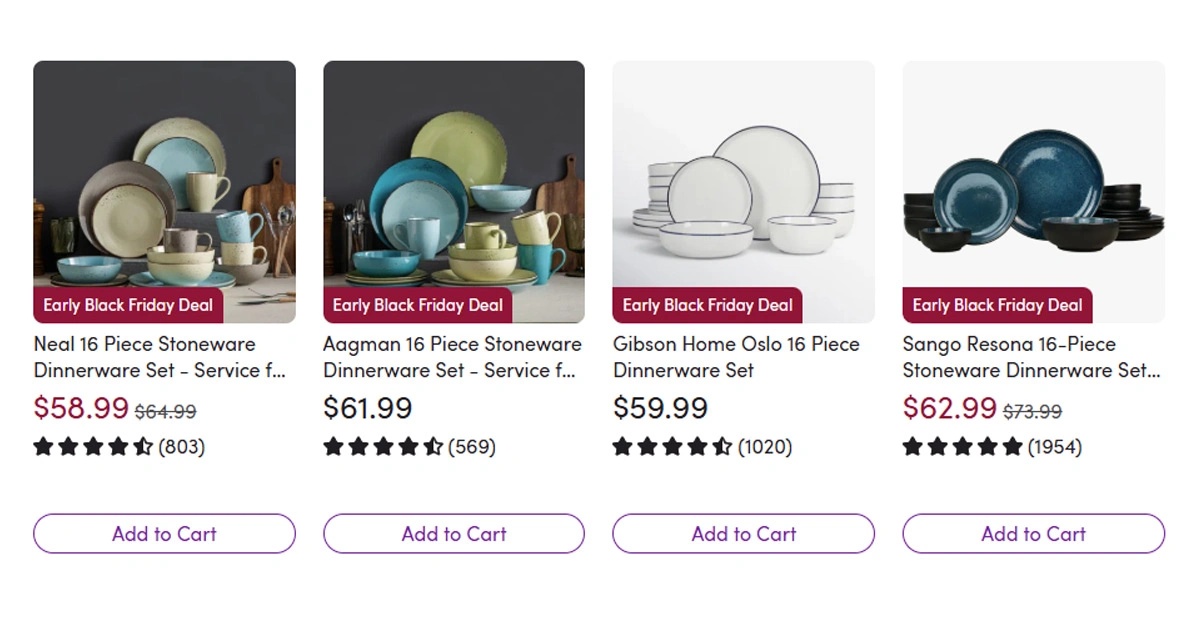Open the 803 reviews count
Screen dimensions: 1202x634
click(181, 447)
